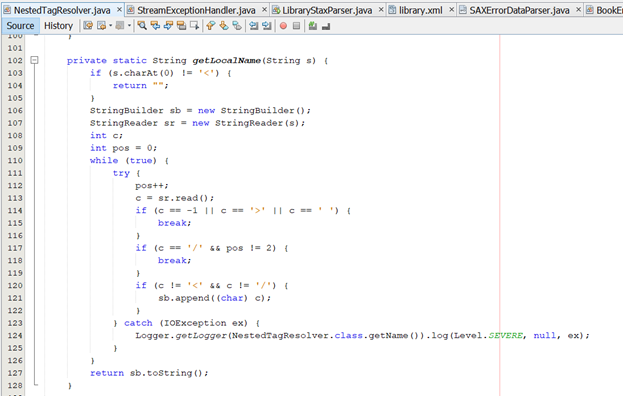Click 'return sb.toString();' statement
The image size is (623, 396).
point(149,373)
